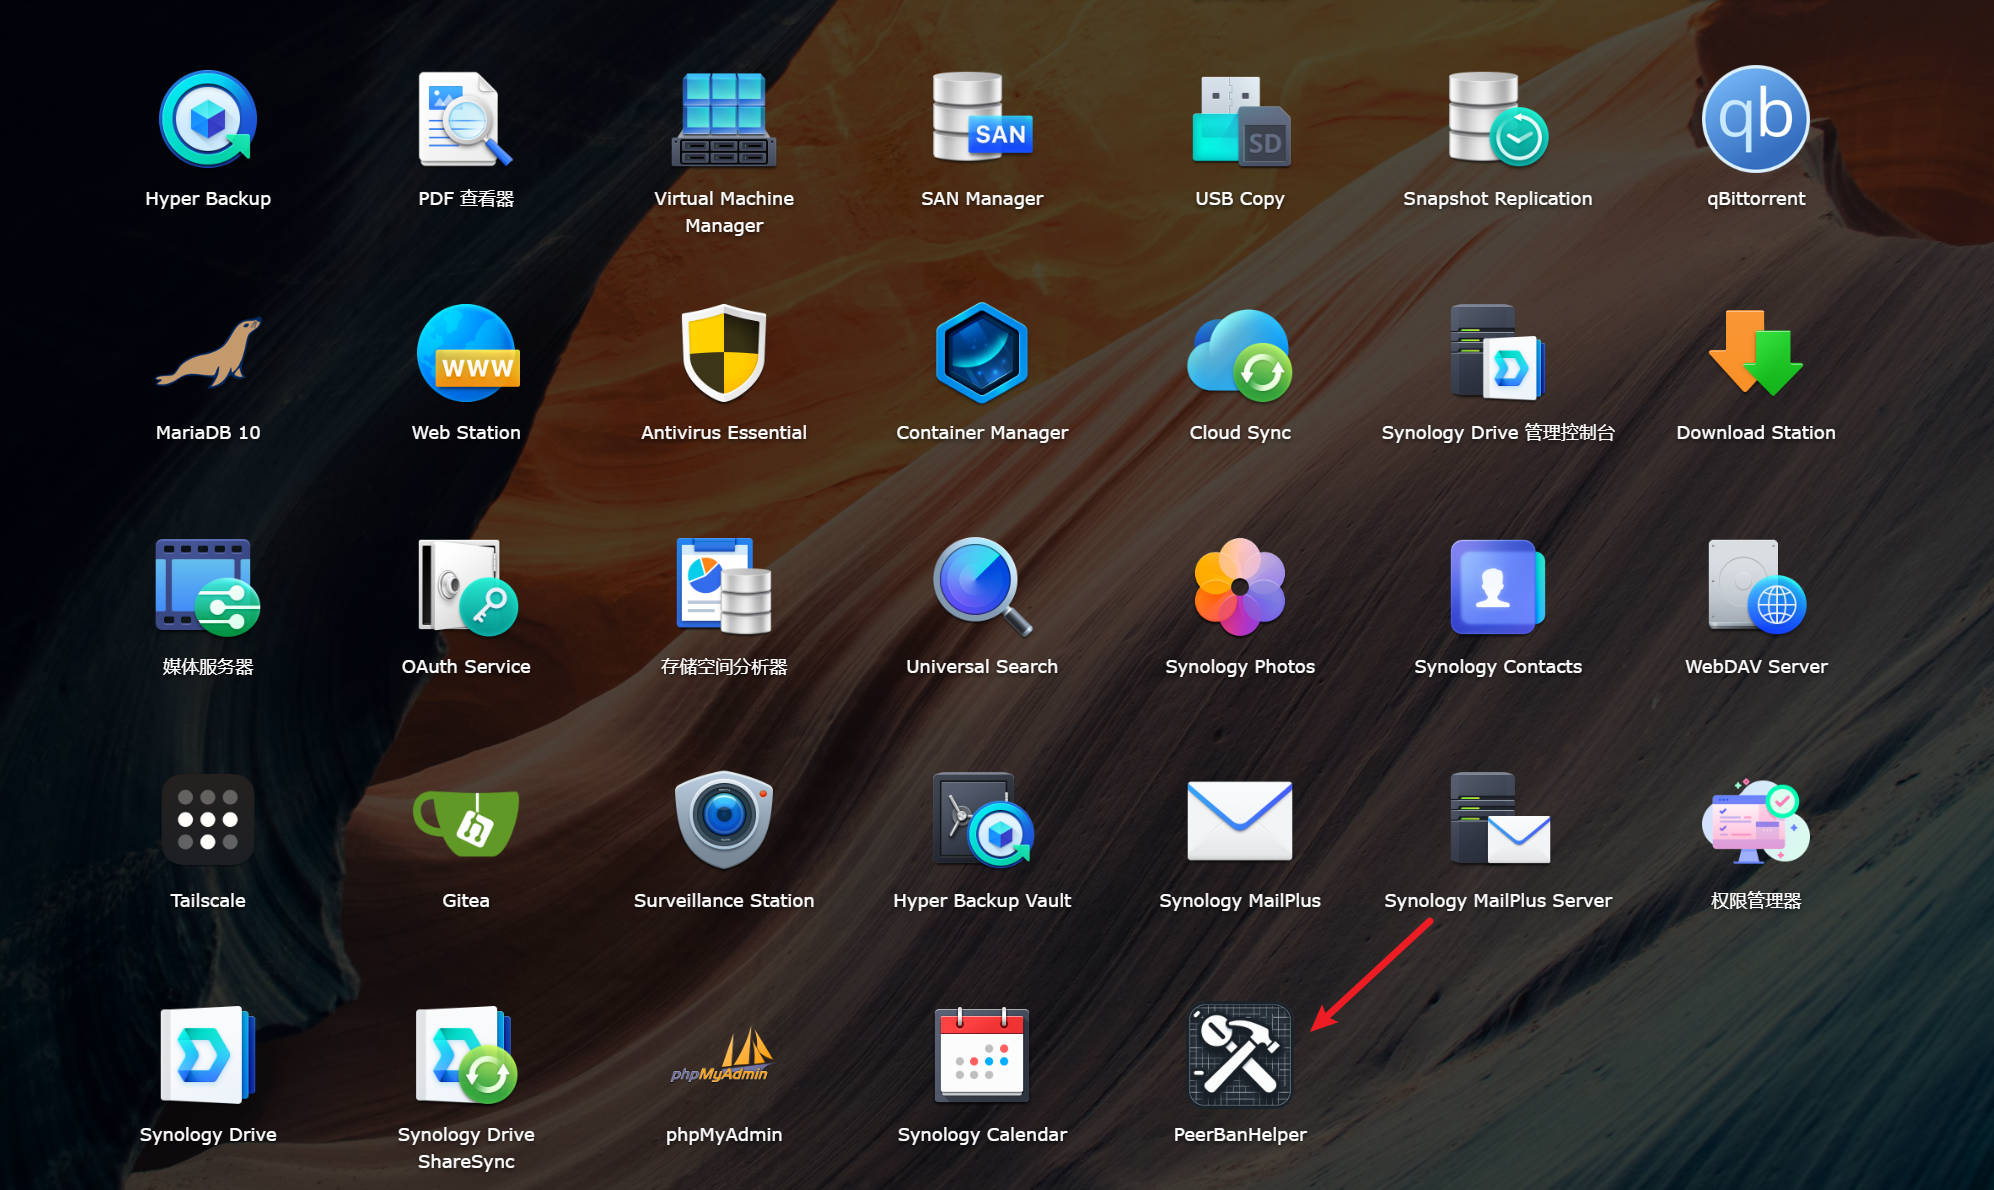
Task: Launch Tailscale app
Action: [x=208, y=820]
